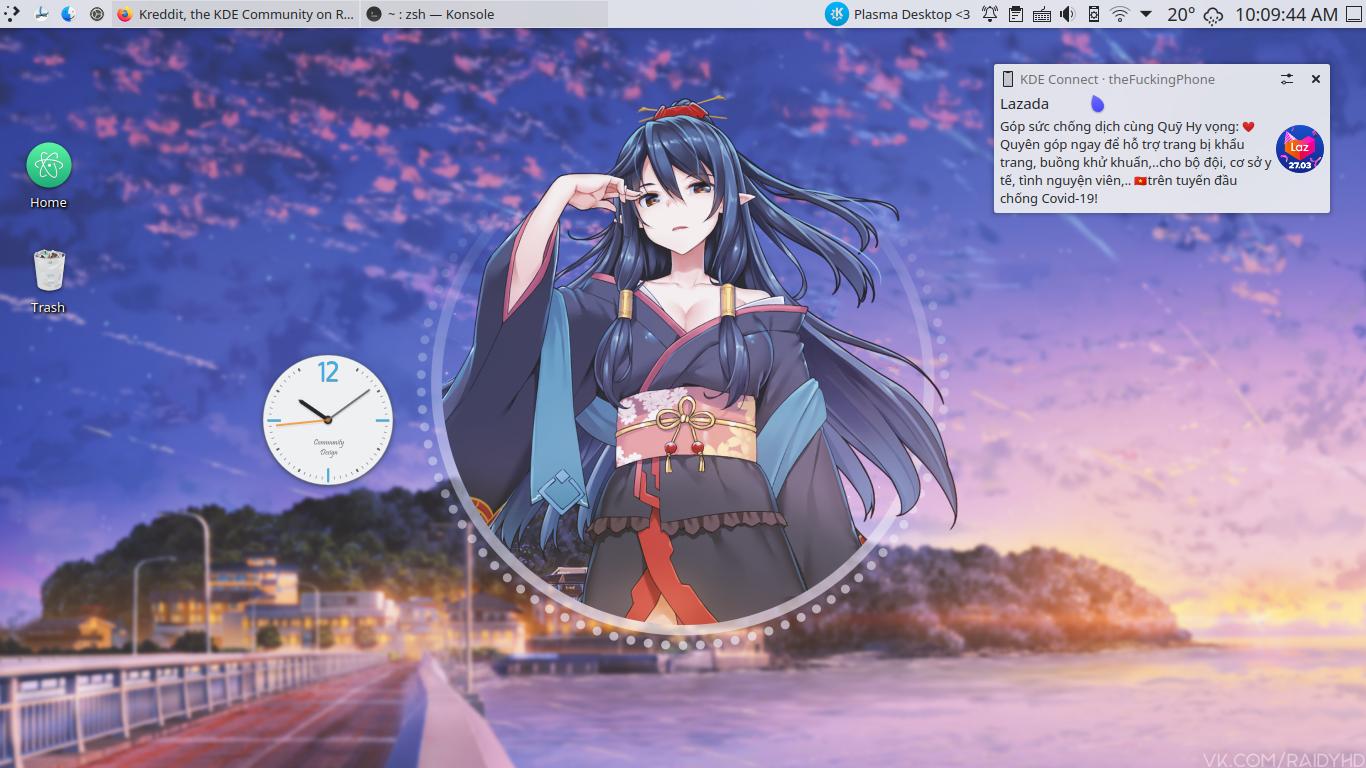Click the Plasma Desktop <3 label
This screenshot has width=1366, height=768.
point(912,14)
